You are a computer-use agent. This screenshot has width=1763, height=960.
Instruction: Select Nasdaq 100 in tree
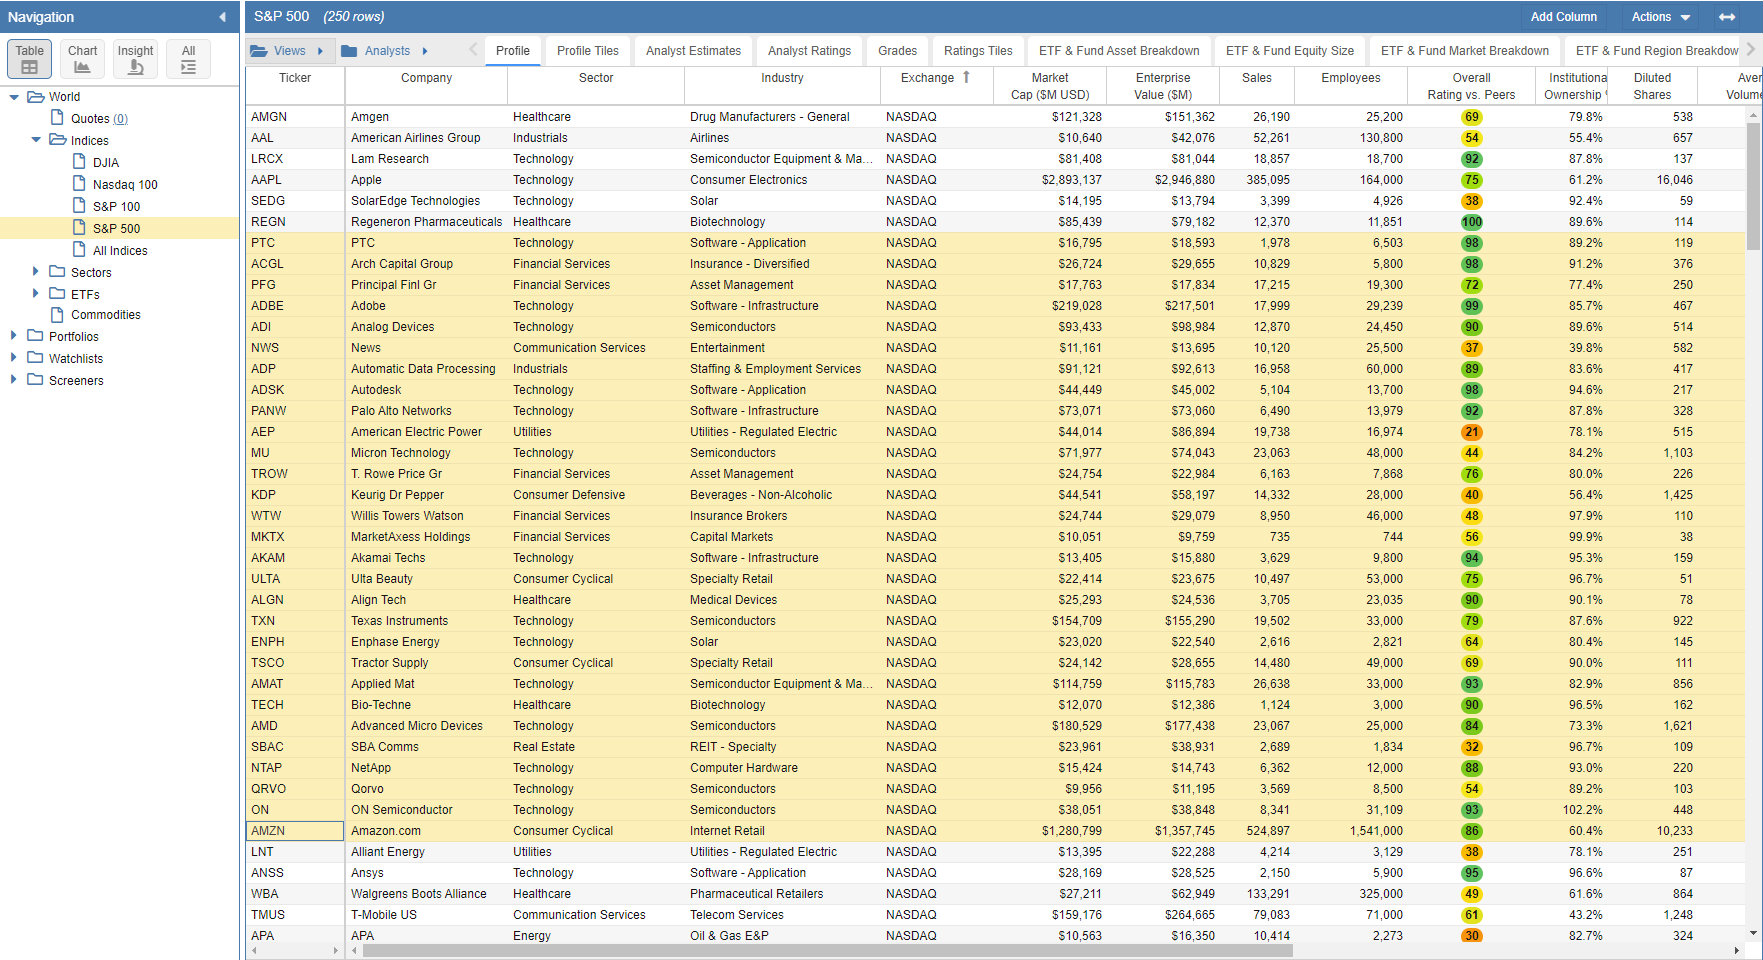(x=125, y=185)
